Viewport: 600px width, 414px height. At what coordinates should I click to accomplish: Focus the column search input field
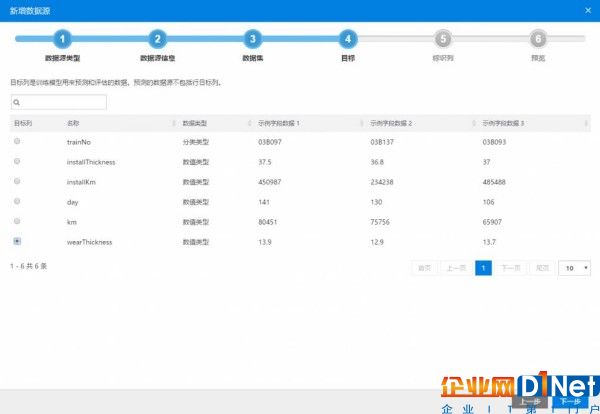[x=59, y=102]
